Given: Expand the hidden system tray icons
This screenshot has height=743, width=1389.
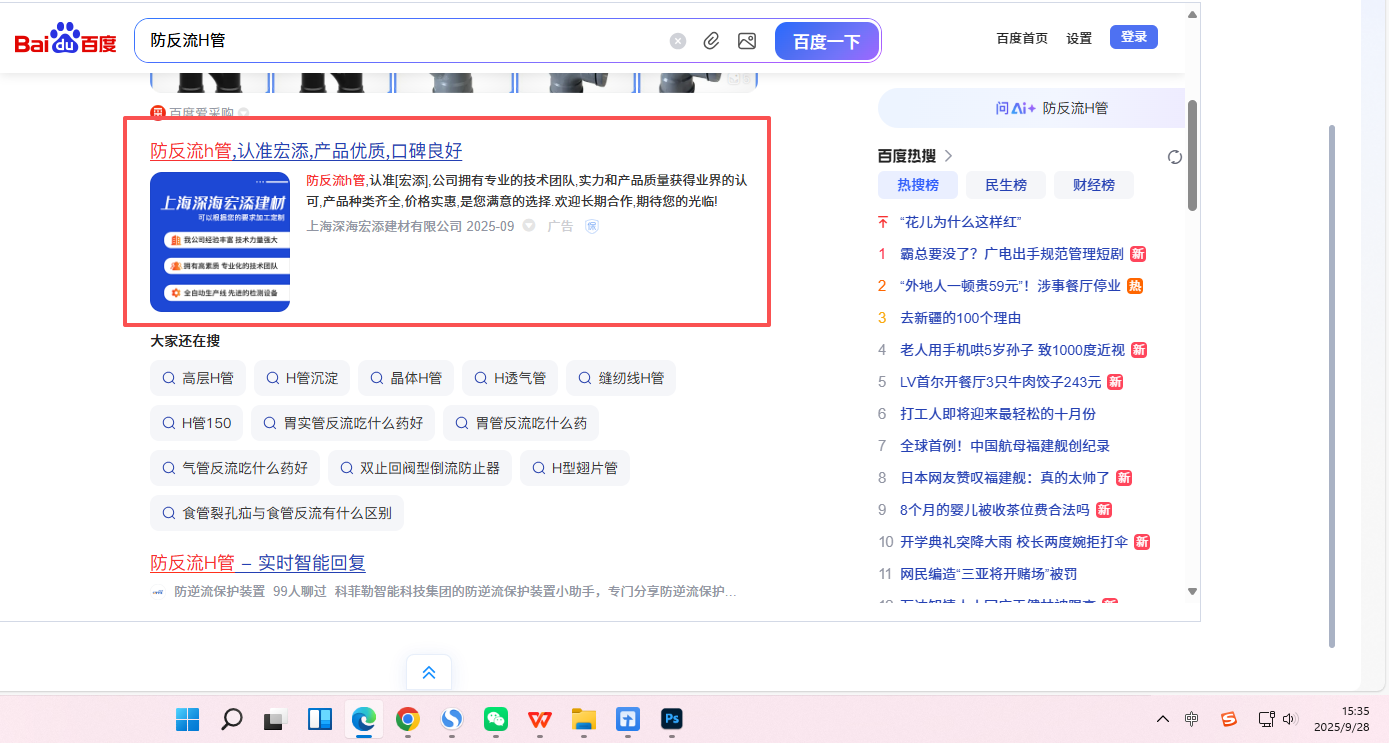Looking at the screenshot, I should tap(1162, 719).
